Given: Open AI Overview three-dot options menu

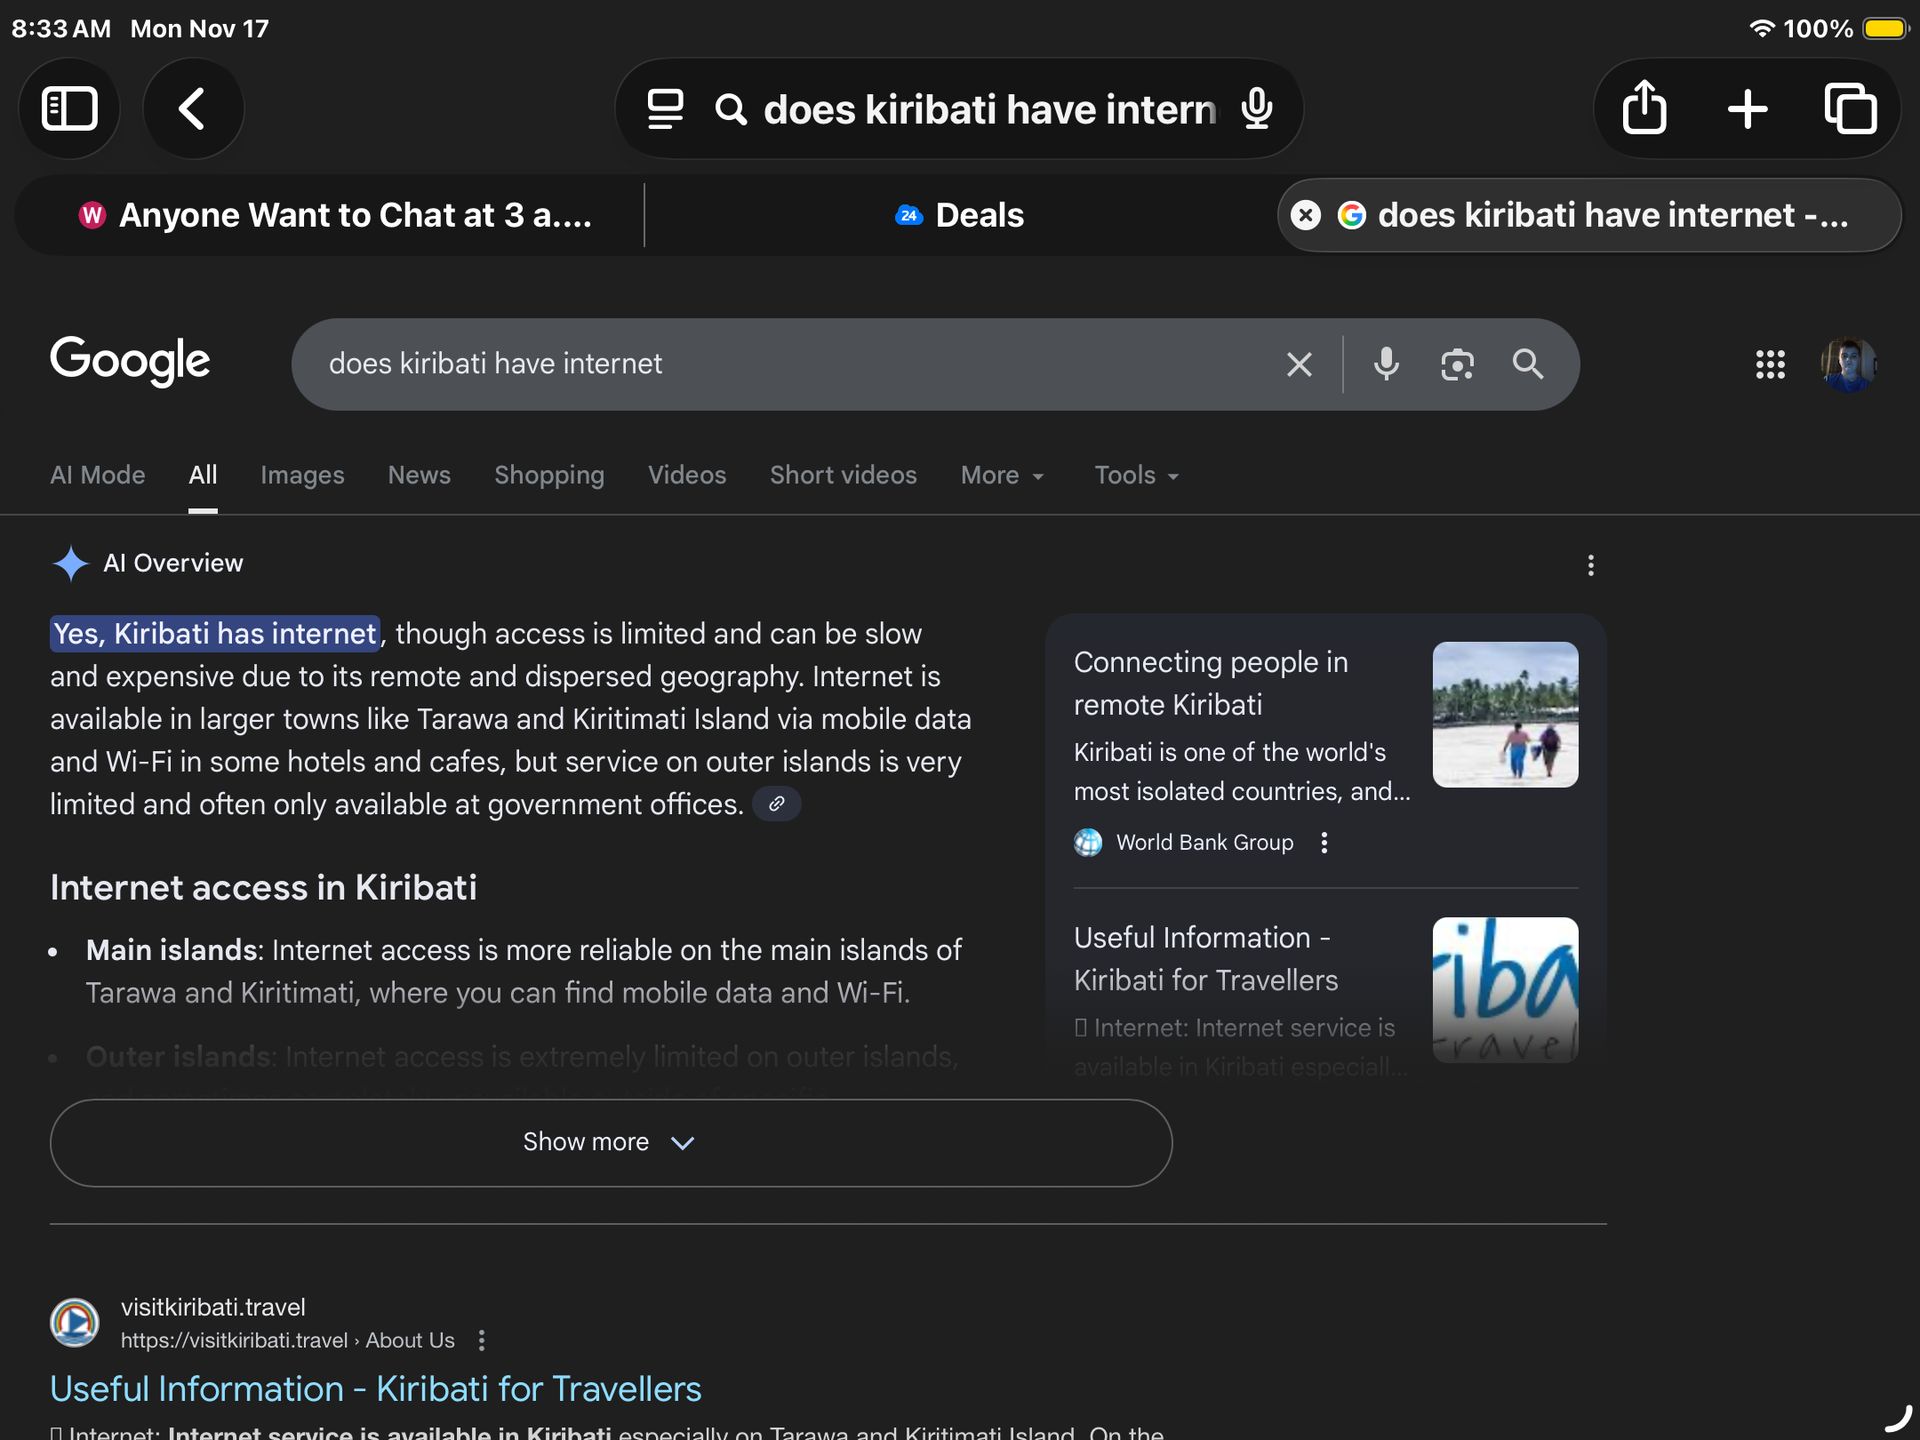Looking at the screenshot, I should pos(1590,565).
